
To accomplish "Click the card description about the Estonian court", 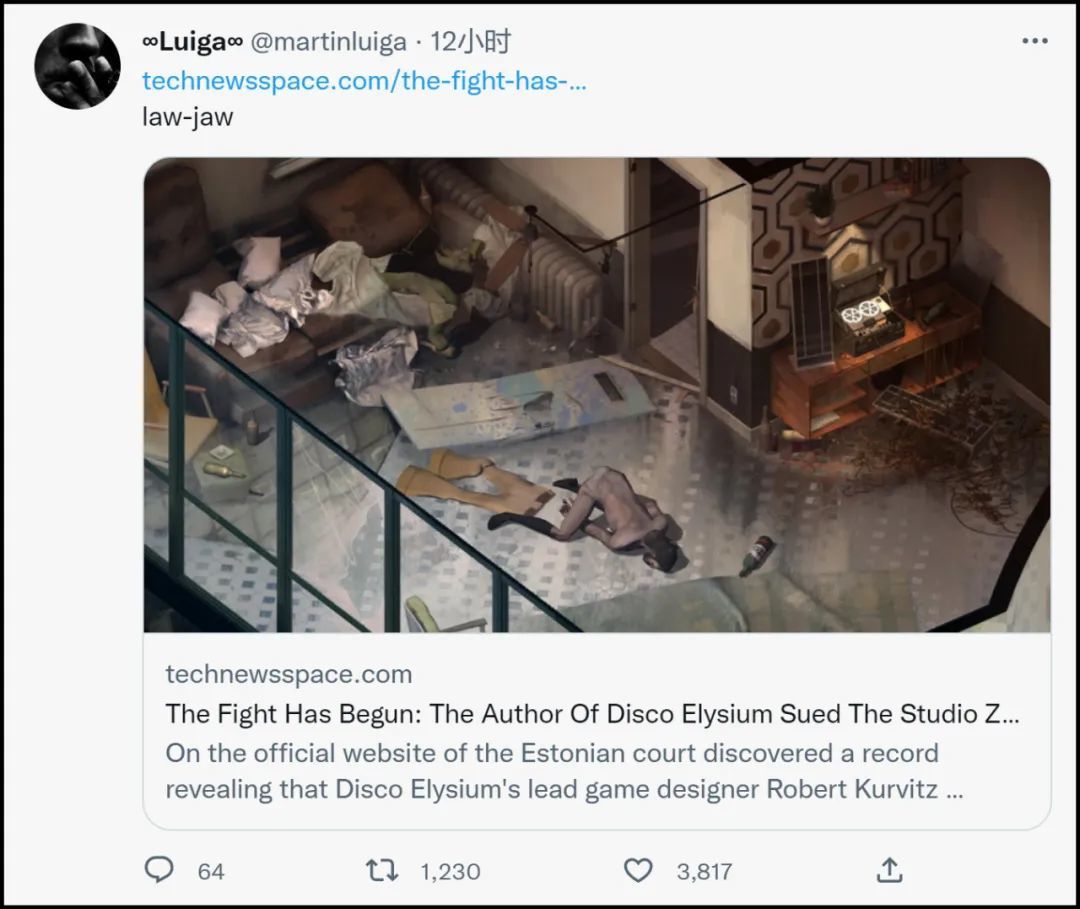I will pyautogui.click(x=564, y=771).
